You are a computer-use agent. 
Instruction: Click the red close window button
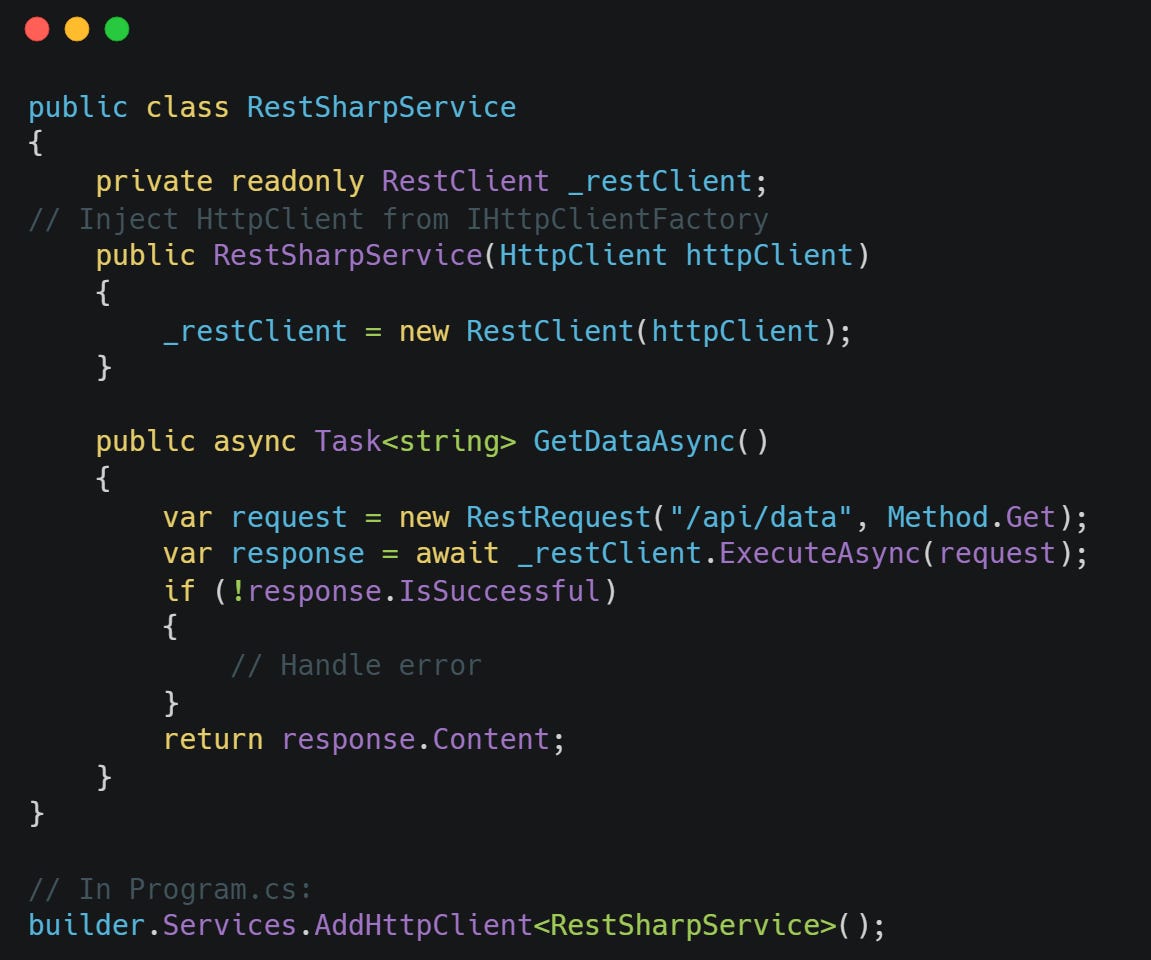click(37, 29)
